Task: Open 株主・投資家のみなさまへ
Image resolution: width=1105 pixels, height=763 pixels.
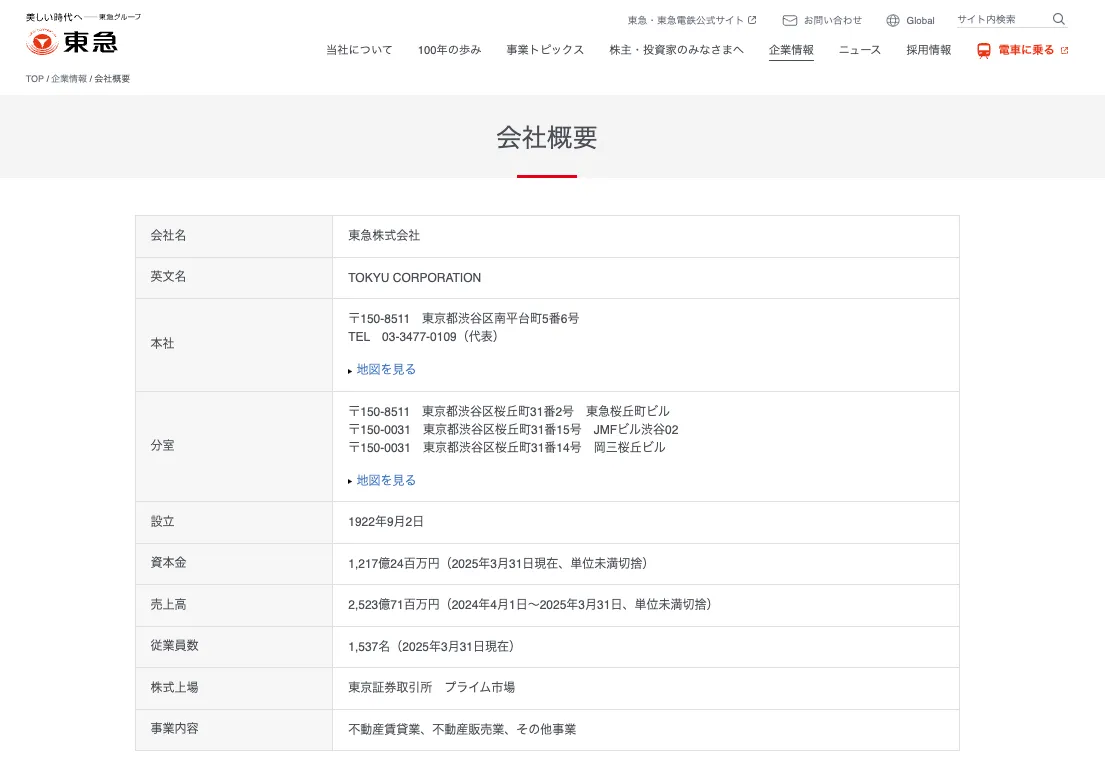Action: pyautogui.click(x=677, y=48)
